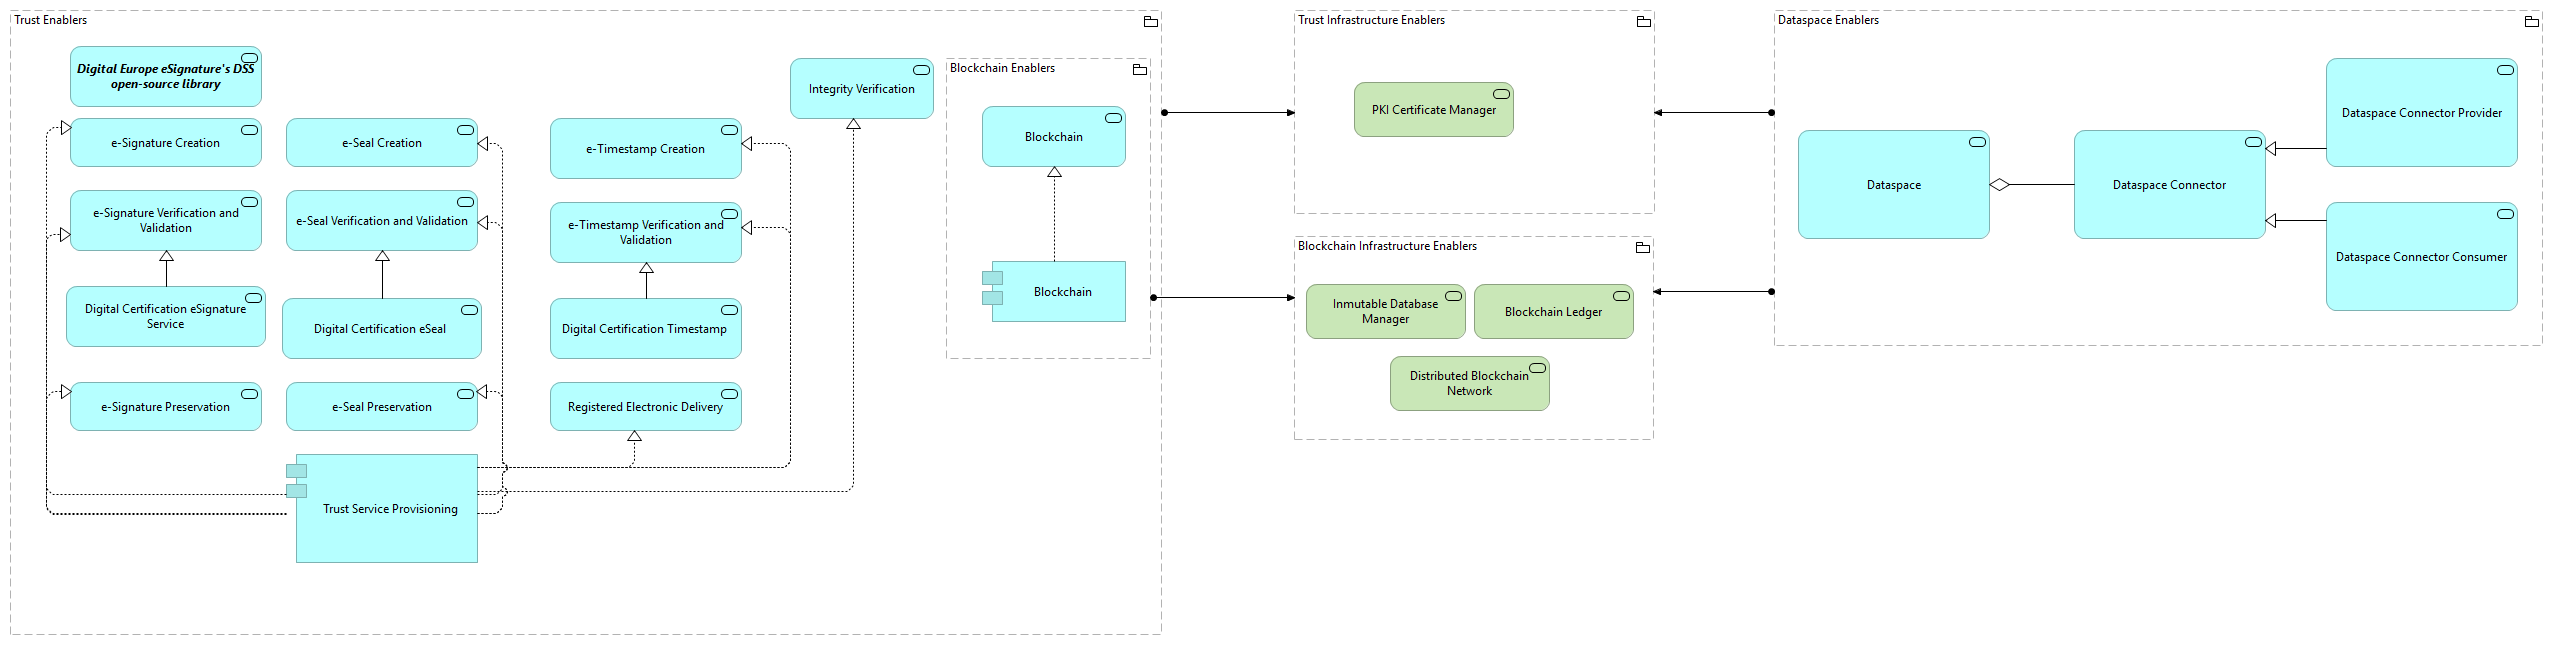Click service icon on DSS open-source library
The image size is (2553, 645).
tap(249, 58)
